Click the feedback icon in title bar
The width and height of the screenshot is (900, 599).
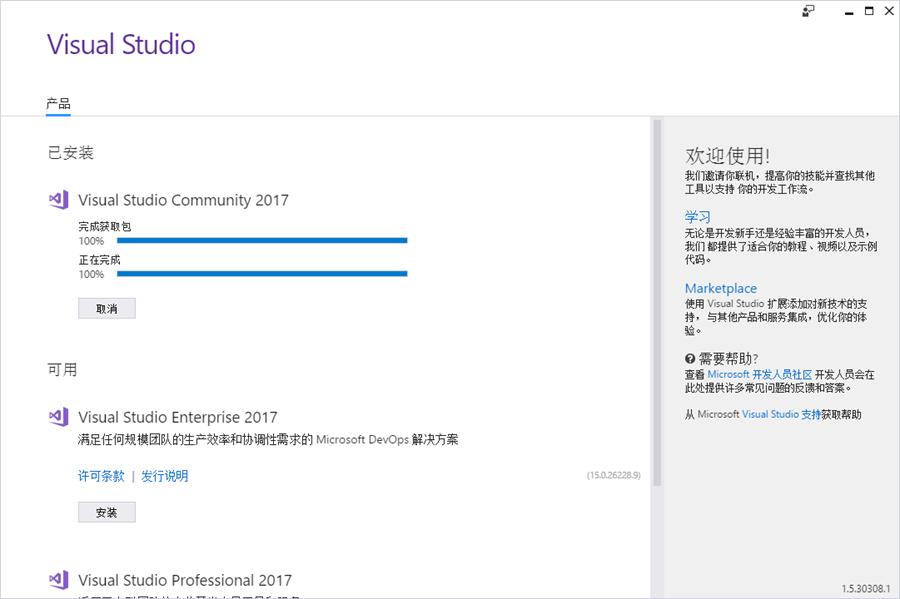(x=808, y=11)
